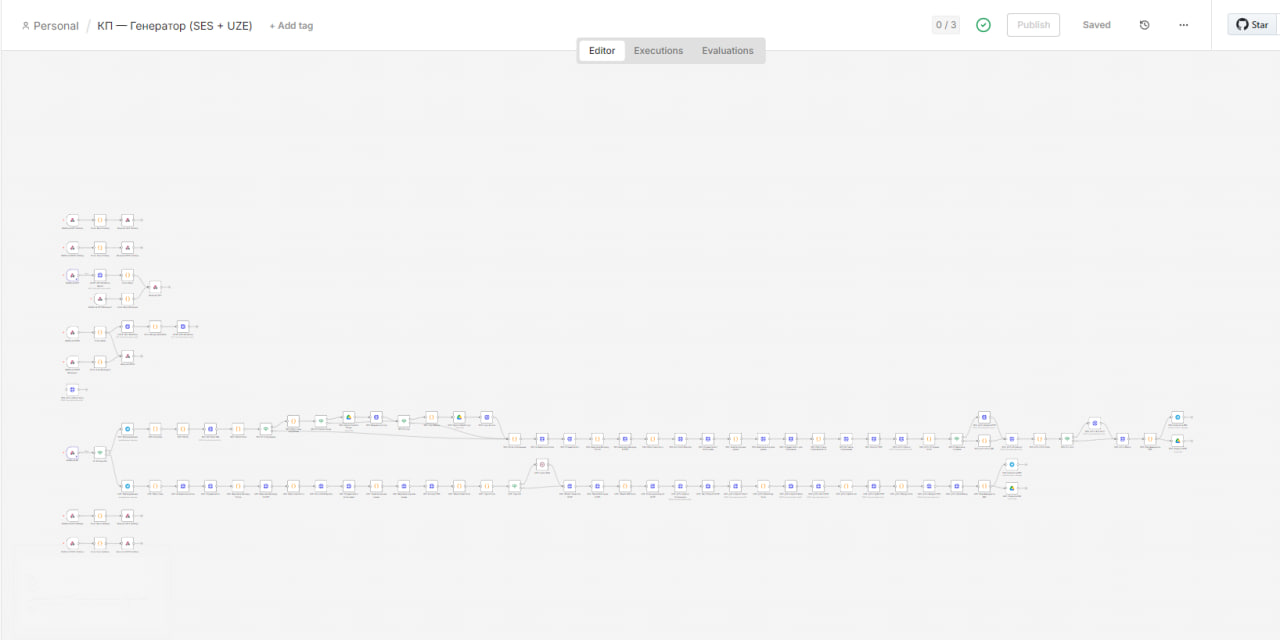Viewport: 1280px width, 640px height.
Task: Open version history via clock icon
Action: [x=1144, y=24]
